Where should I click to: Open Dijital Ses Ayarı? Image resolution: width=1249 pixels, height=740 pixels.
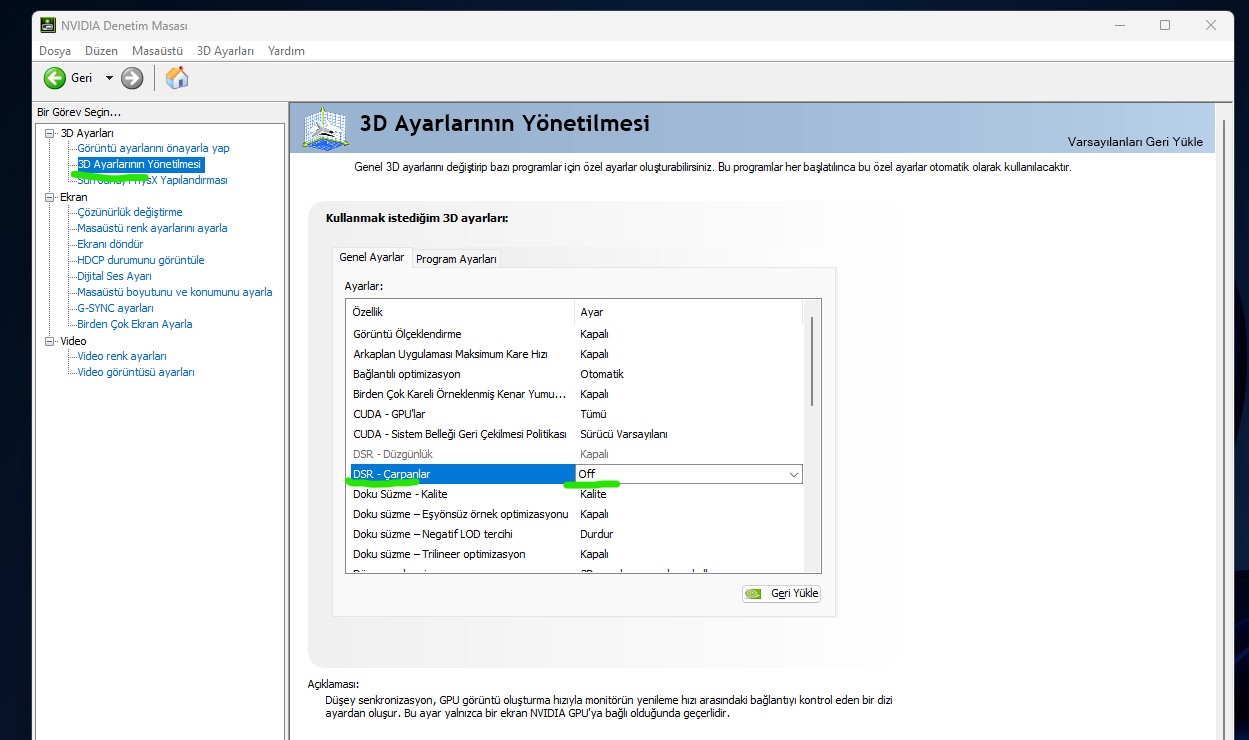point(114,276)
